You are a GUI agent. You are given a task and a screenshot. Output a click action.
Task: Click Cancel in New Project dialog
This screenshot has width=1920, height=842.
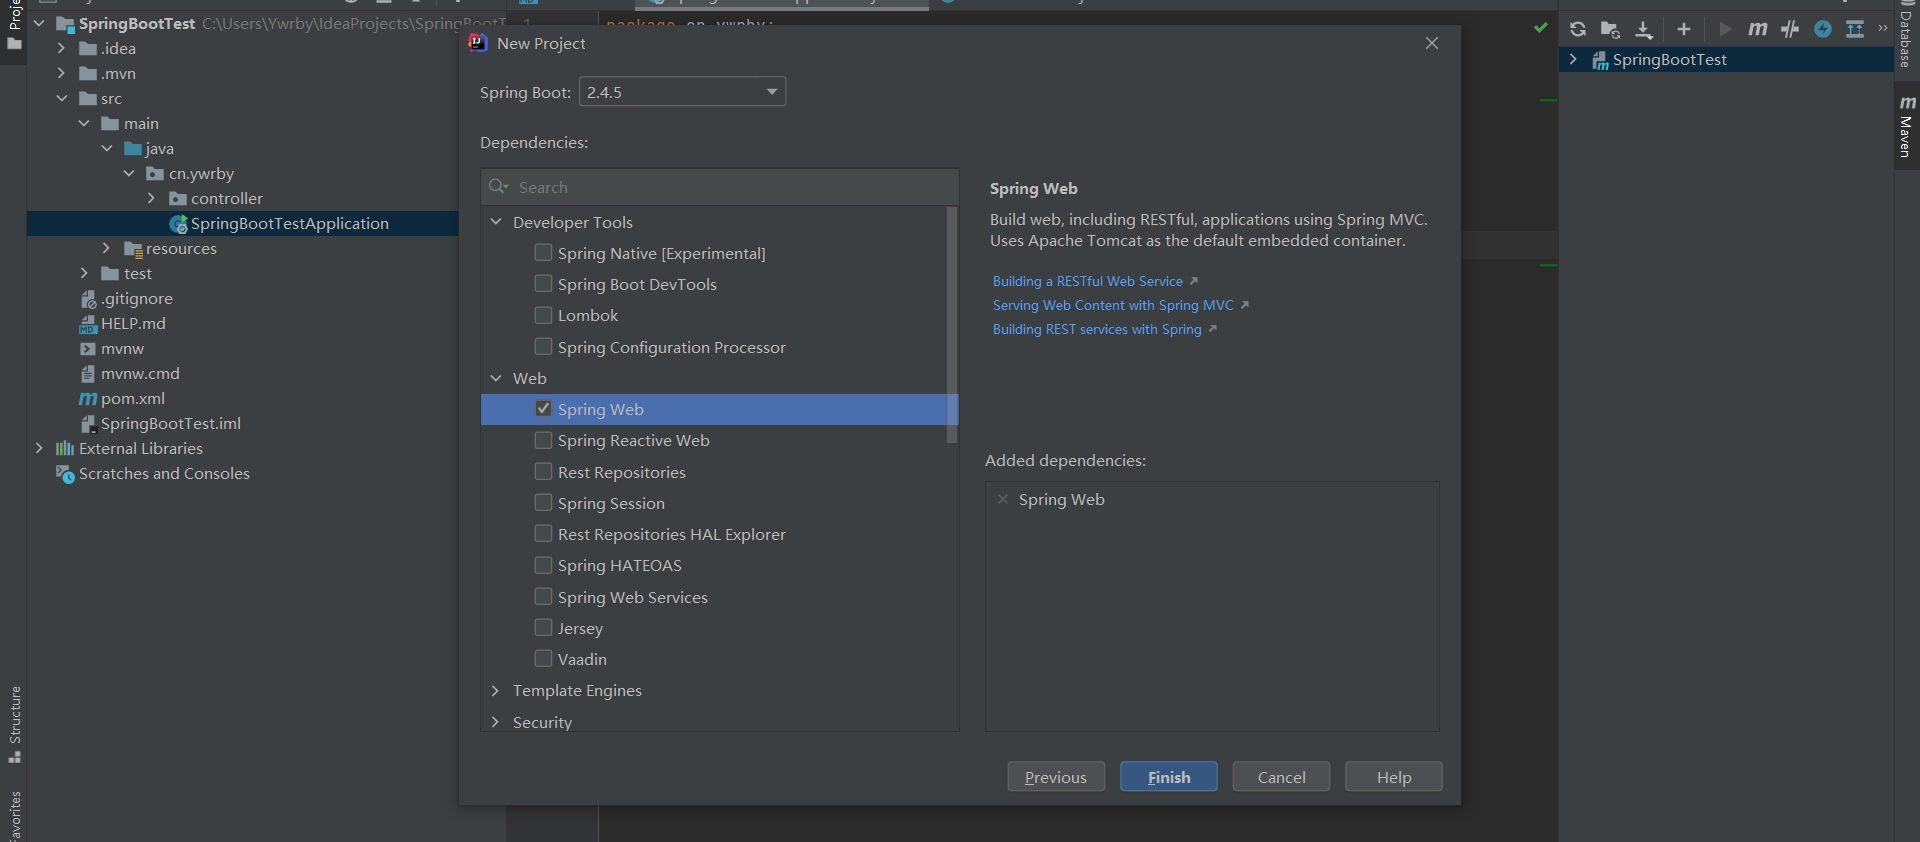1281,777
